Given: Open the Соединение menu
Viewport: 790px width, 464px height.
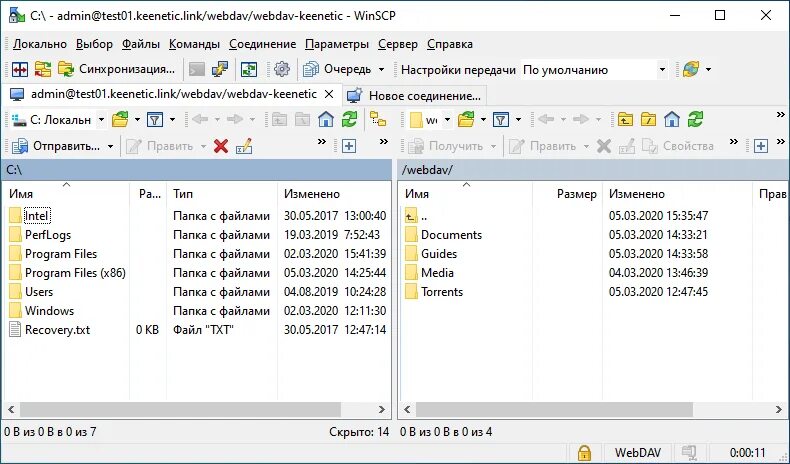Looking at the screenshot, I should point(262,44).
